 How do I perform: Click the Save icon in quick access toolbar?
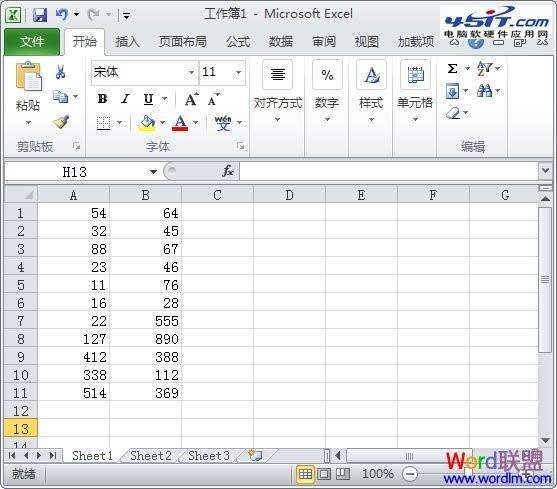[x=40, y=15]
